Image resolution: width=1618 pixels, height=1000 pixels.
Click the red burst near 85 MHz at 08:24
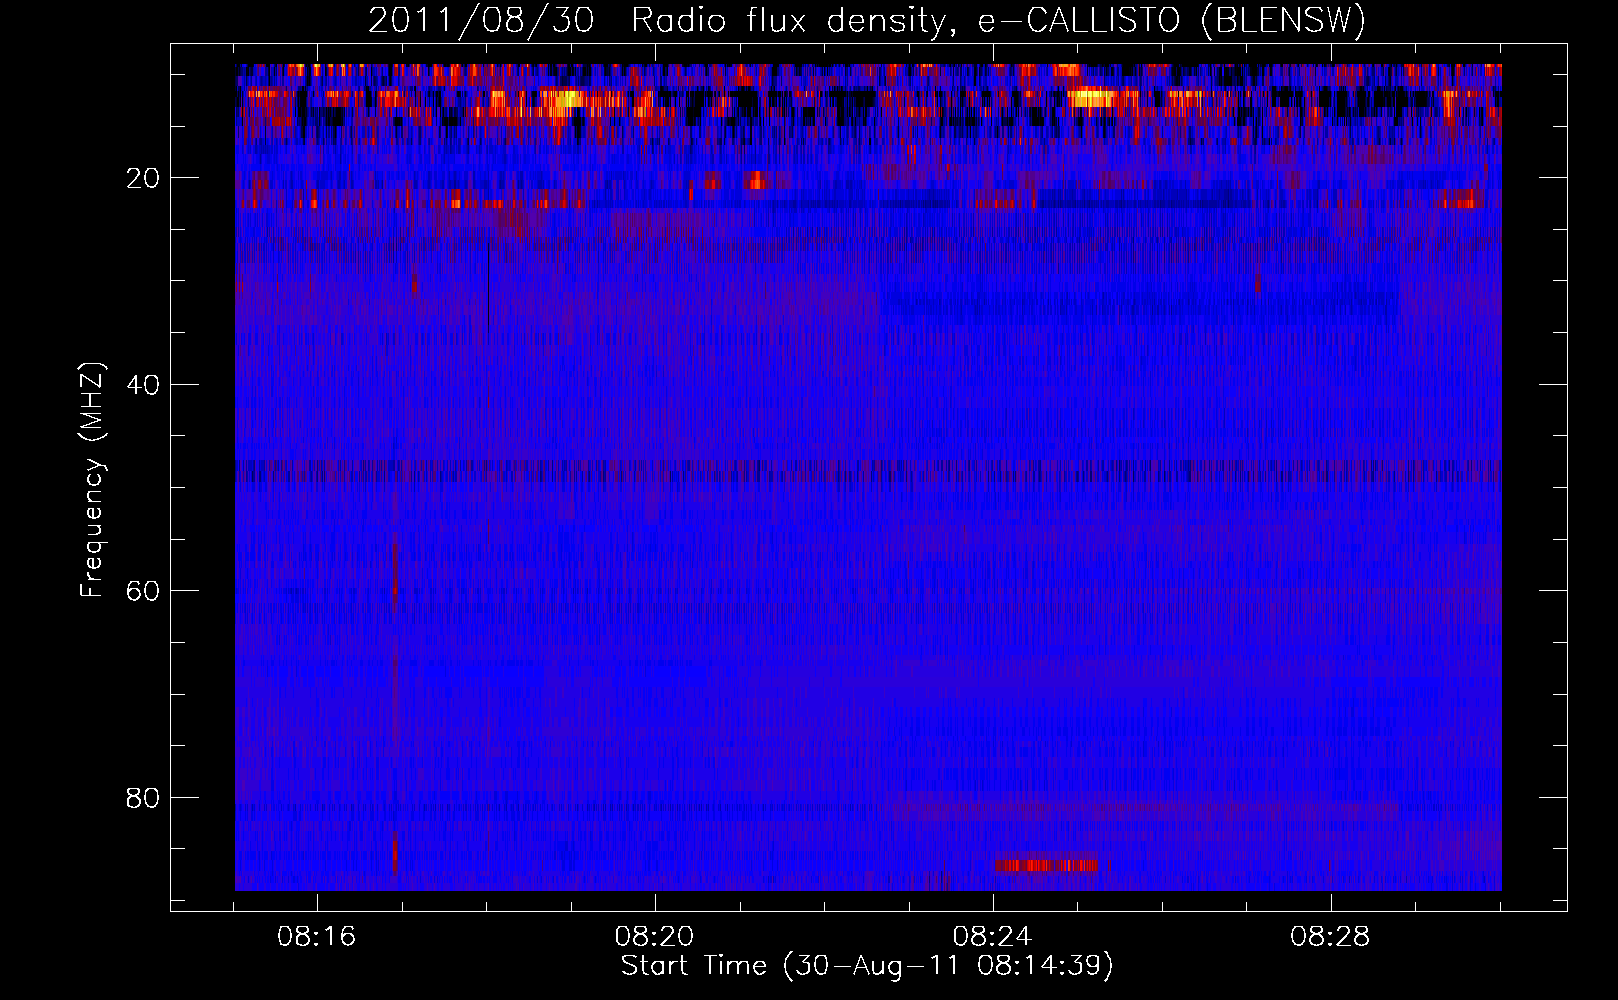[x=1047, y=865]
